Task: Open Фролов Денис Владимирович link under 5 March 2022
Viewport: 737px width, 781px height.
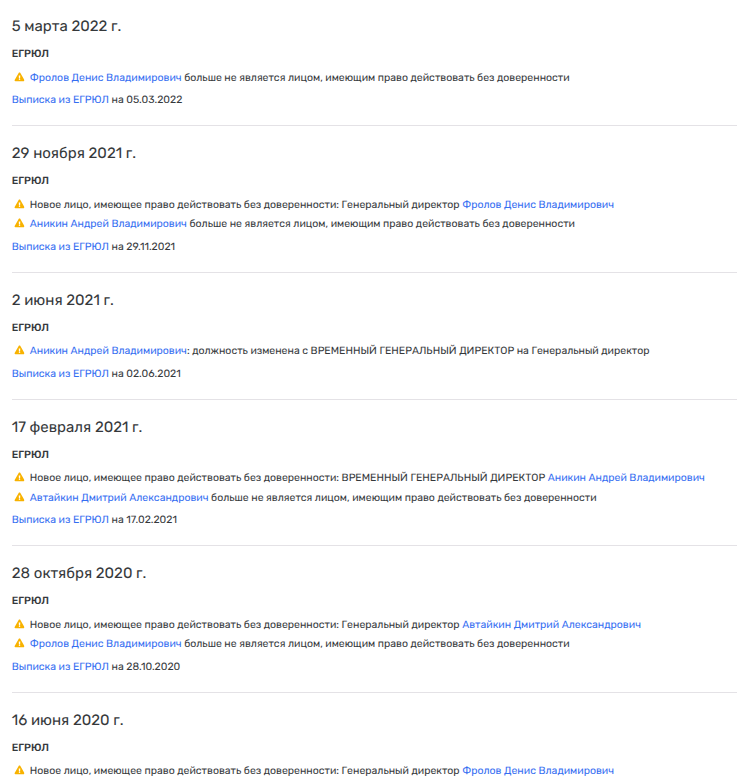Action: point(106,78)
